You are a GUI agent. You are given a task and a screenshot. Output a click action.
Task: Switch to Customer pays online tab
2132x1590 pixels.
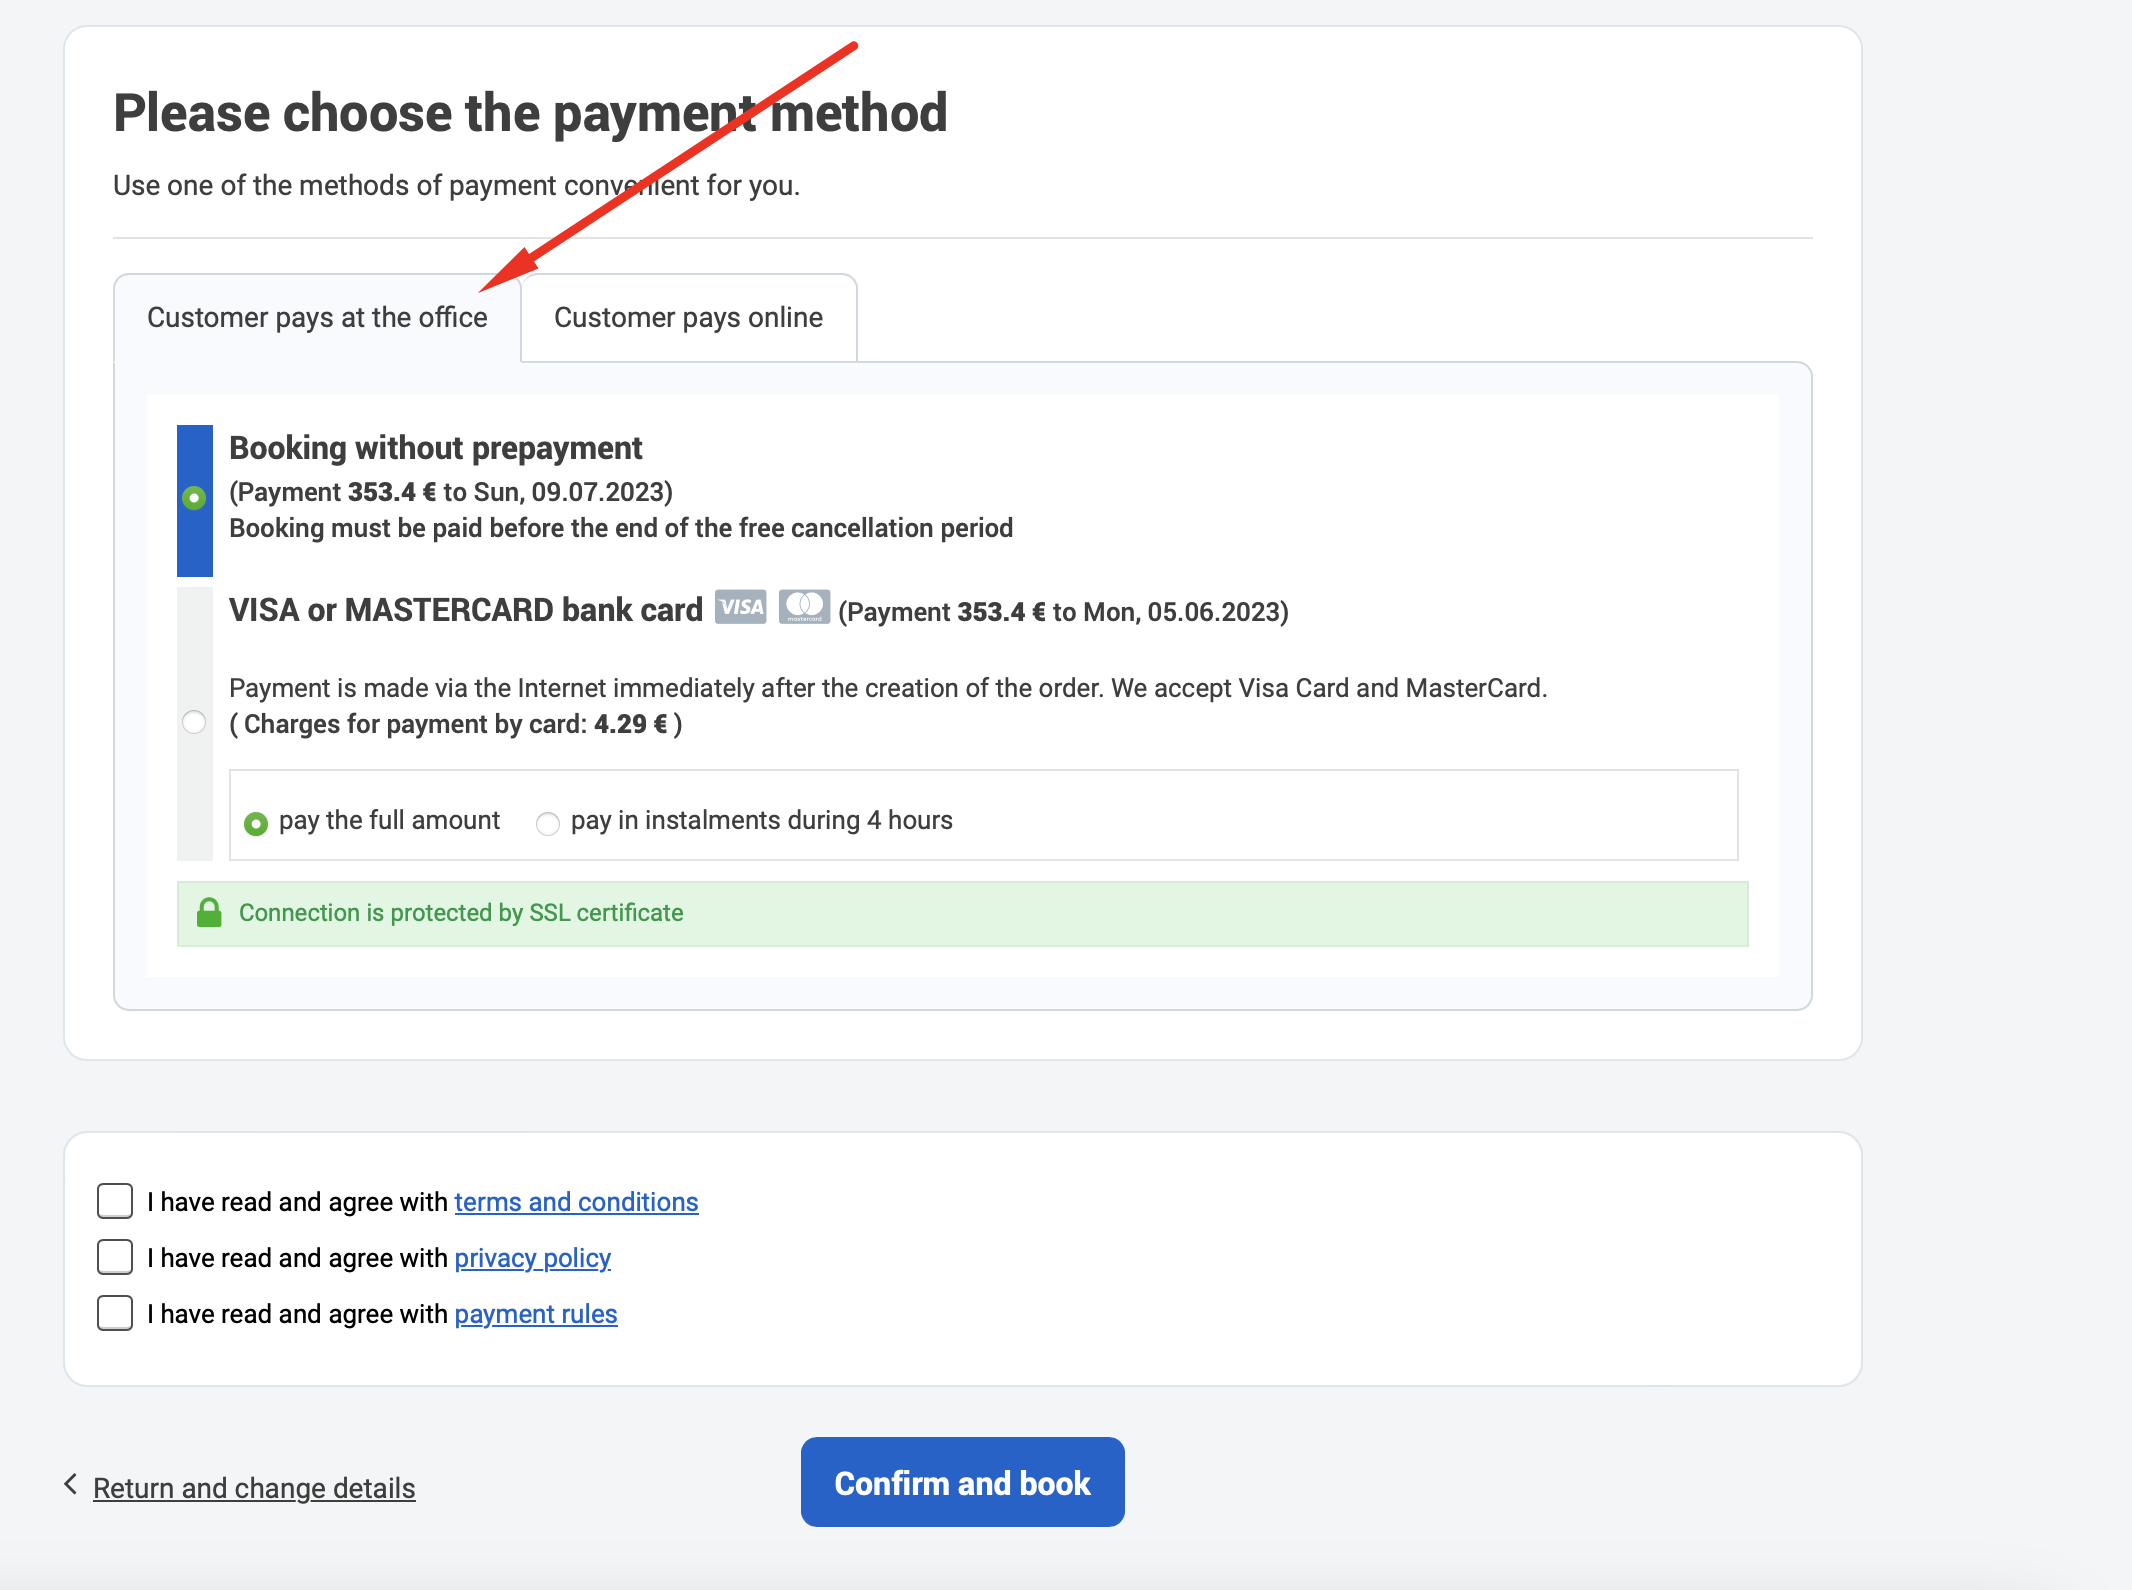688,318
